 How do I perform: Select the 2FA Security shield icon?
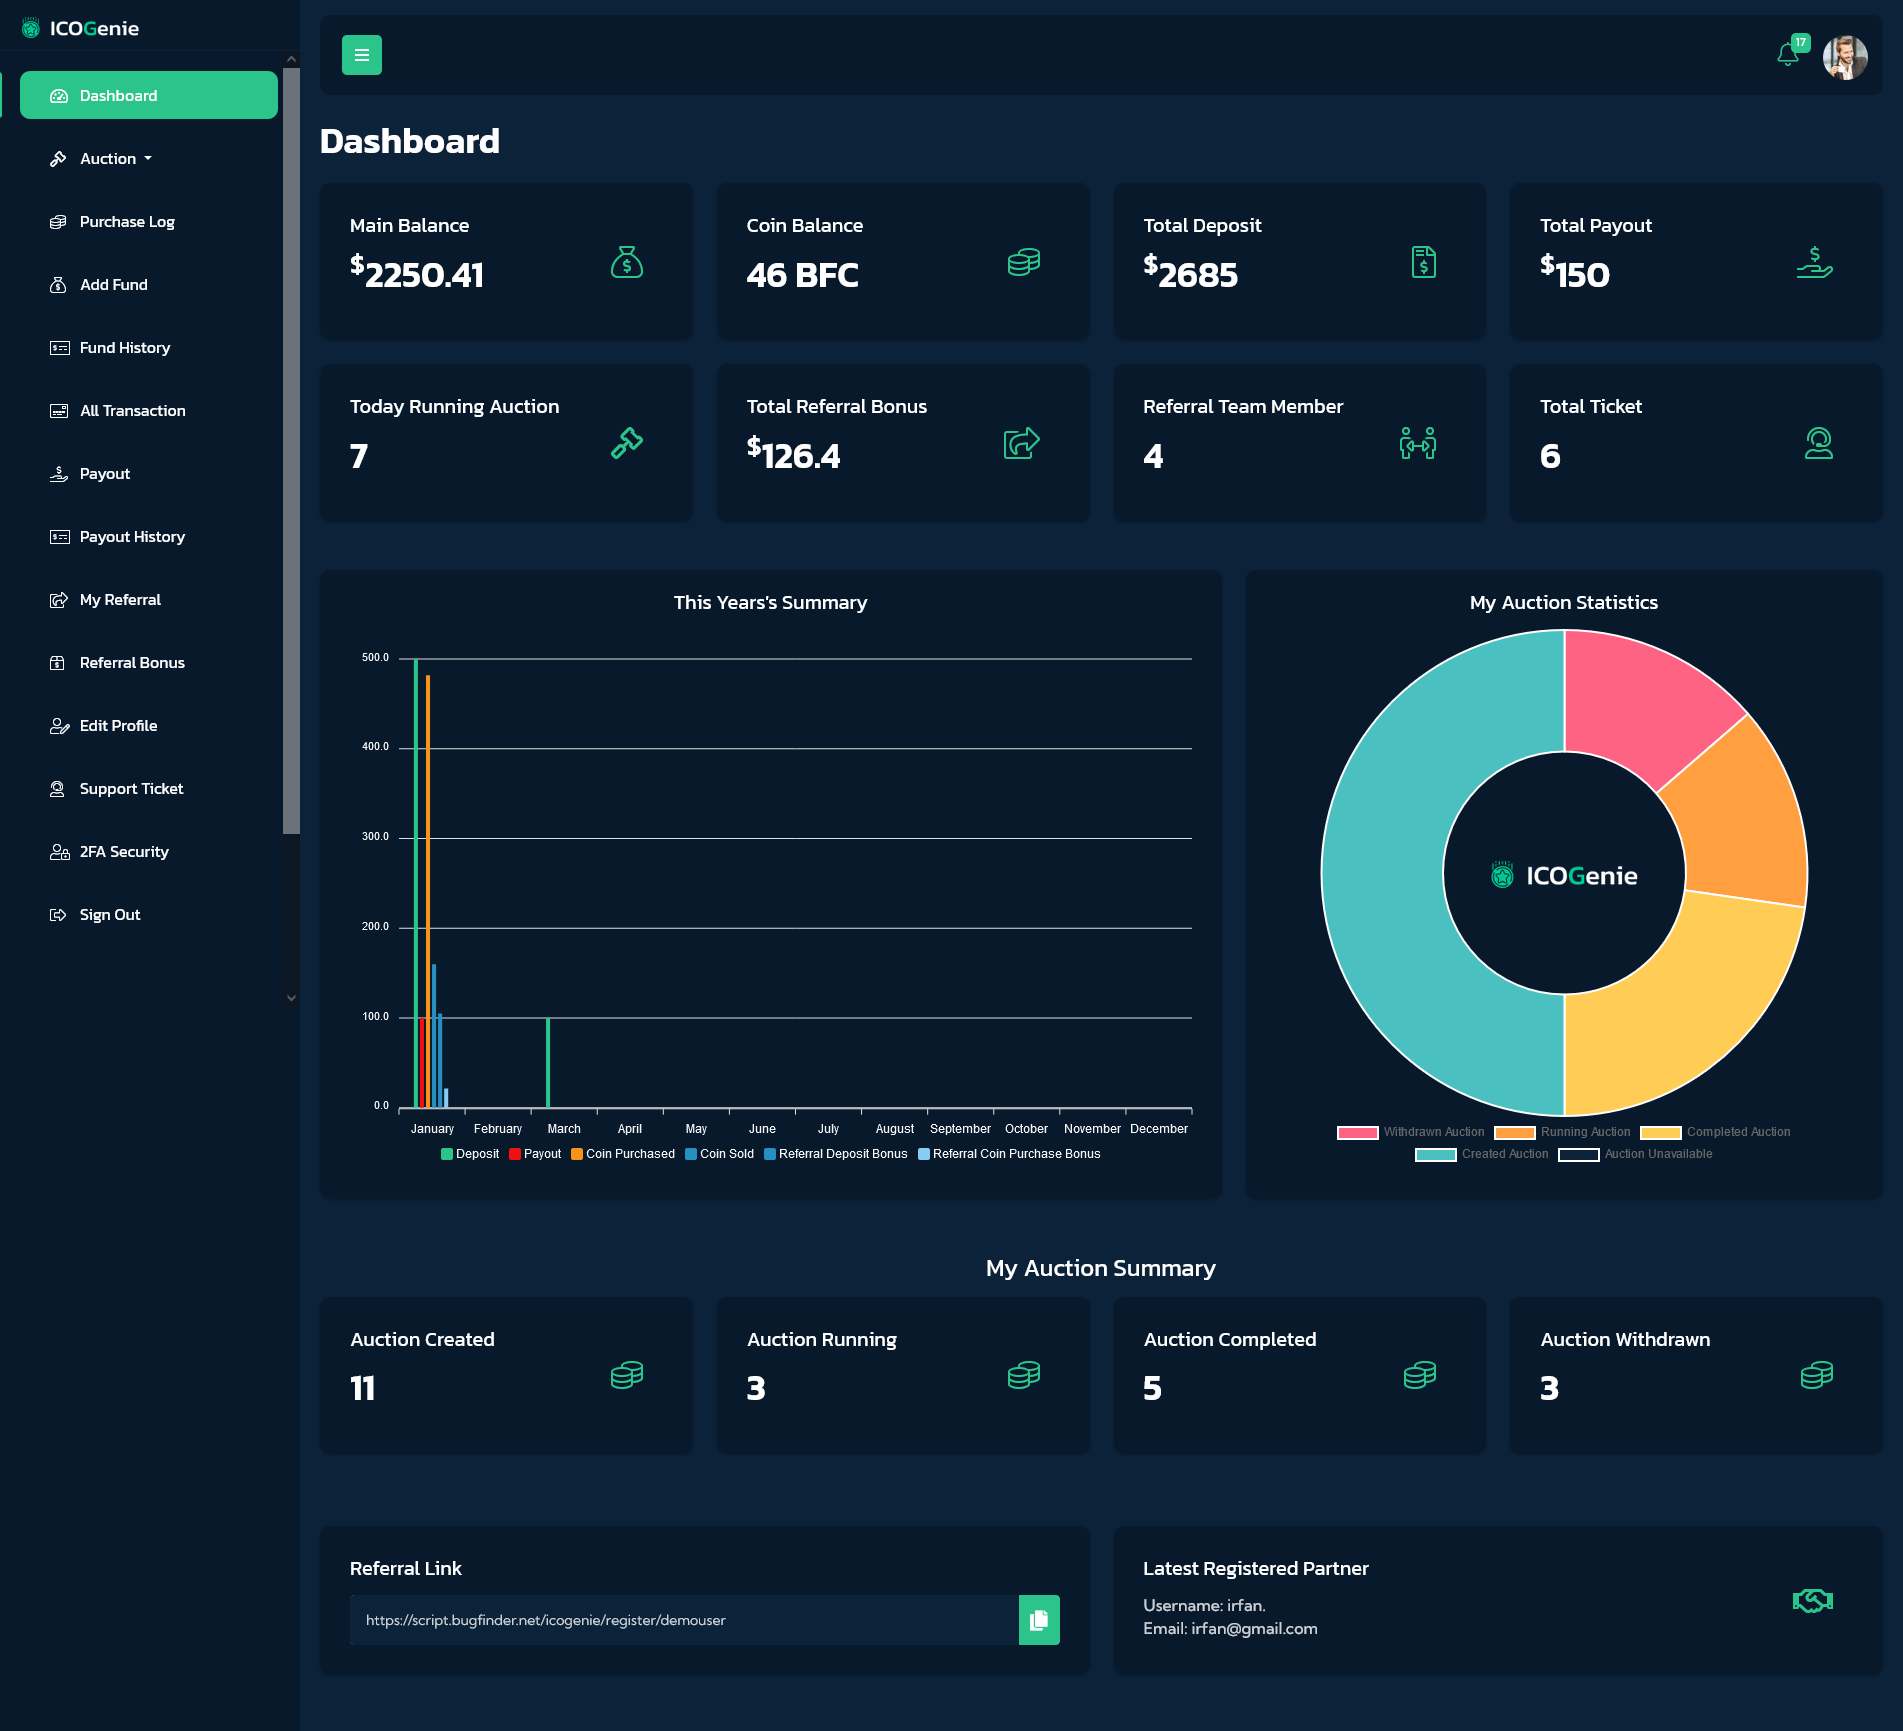(x=58, y=851)
